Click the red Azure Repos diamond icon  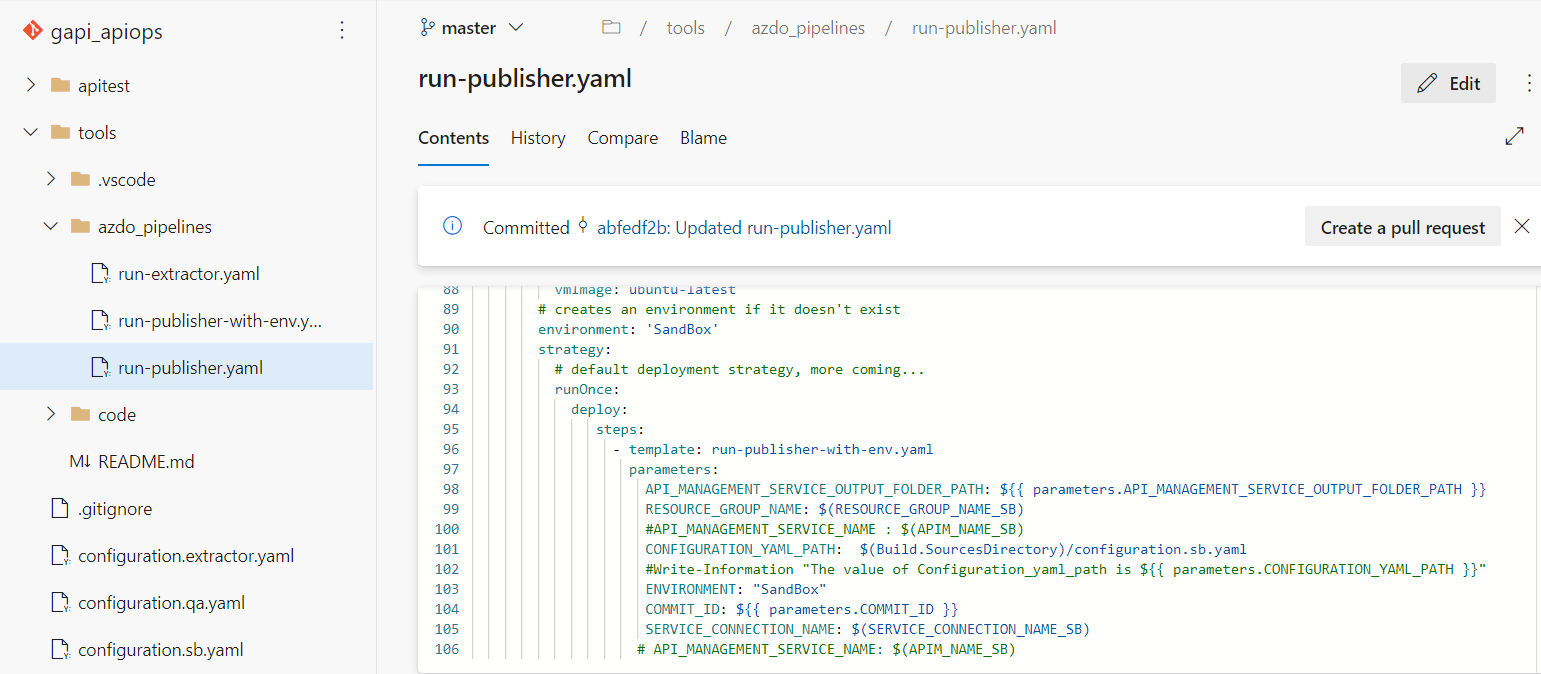coord(33,30)
